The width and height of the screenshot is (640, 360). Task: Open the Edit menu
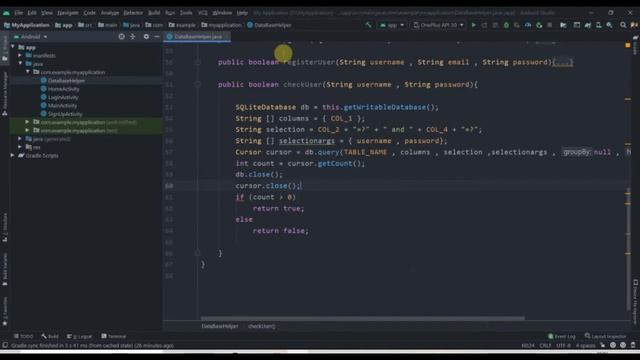[x=32, y=13]
